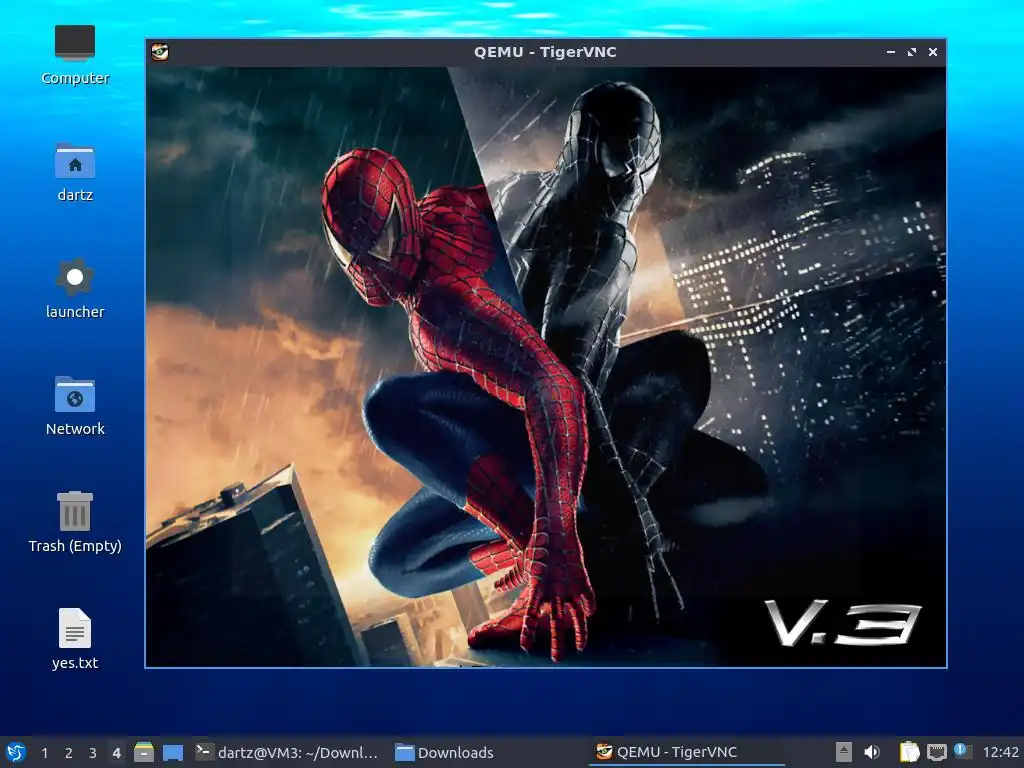Minimize the QEMU - TigerVNC window

891,52
